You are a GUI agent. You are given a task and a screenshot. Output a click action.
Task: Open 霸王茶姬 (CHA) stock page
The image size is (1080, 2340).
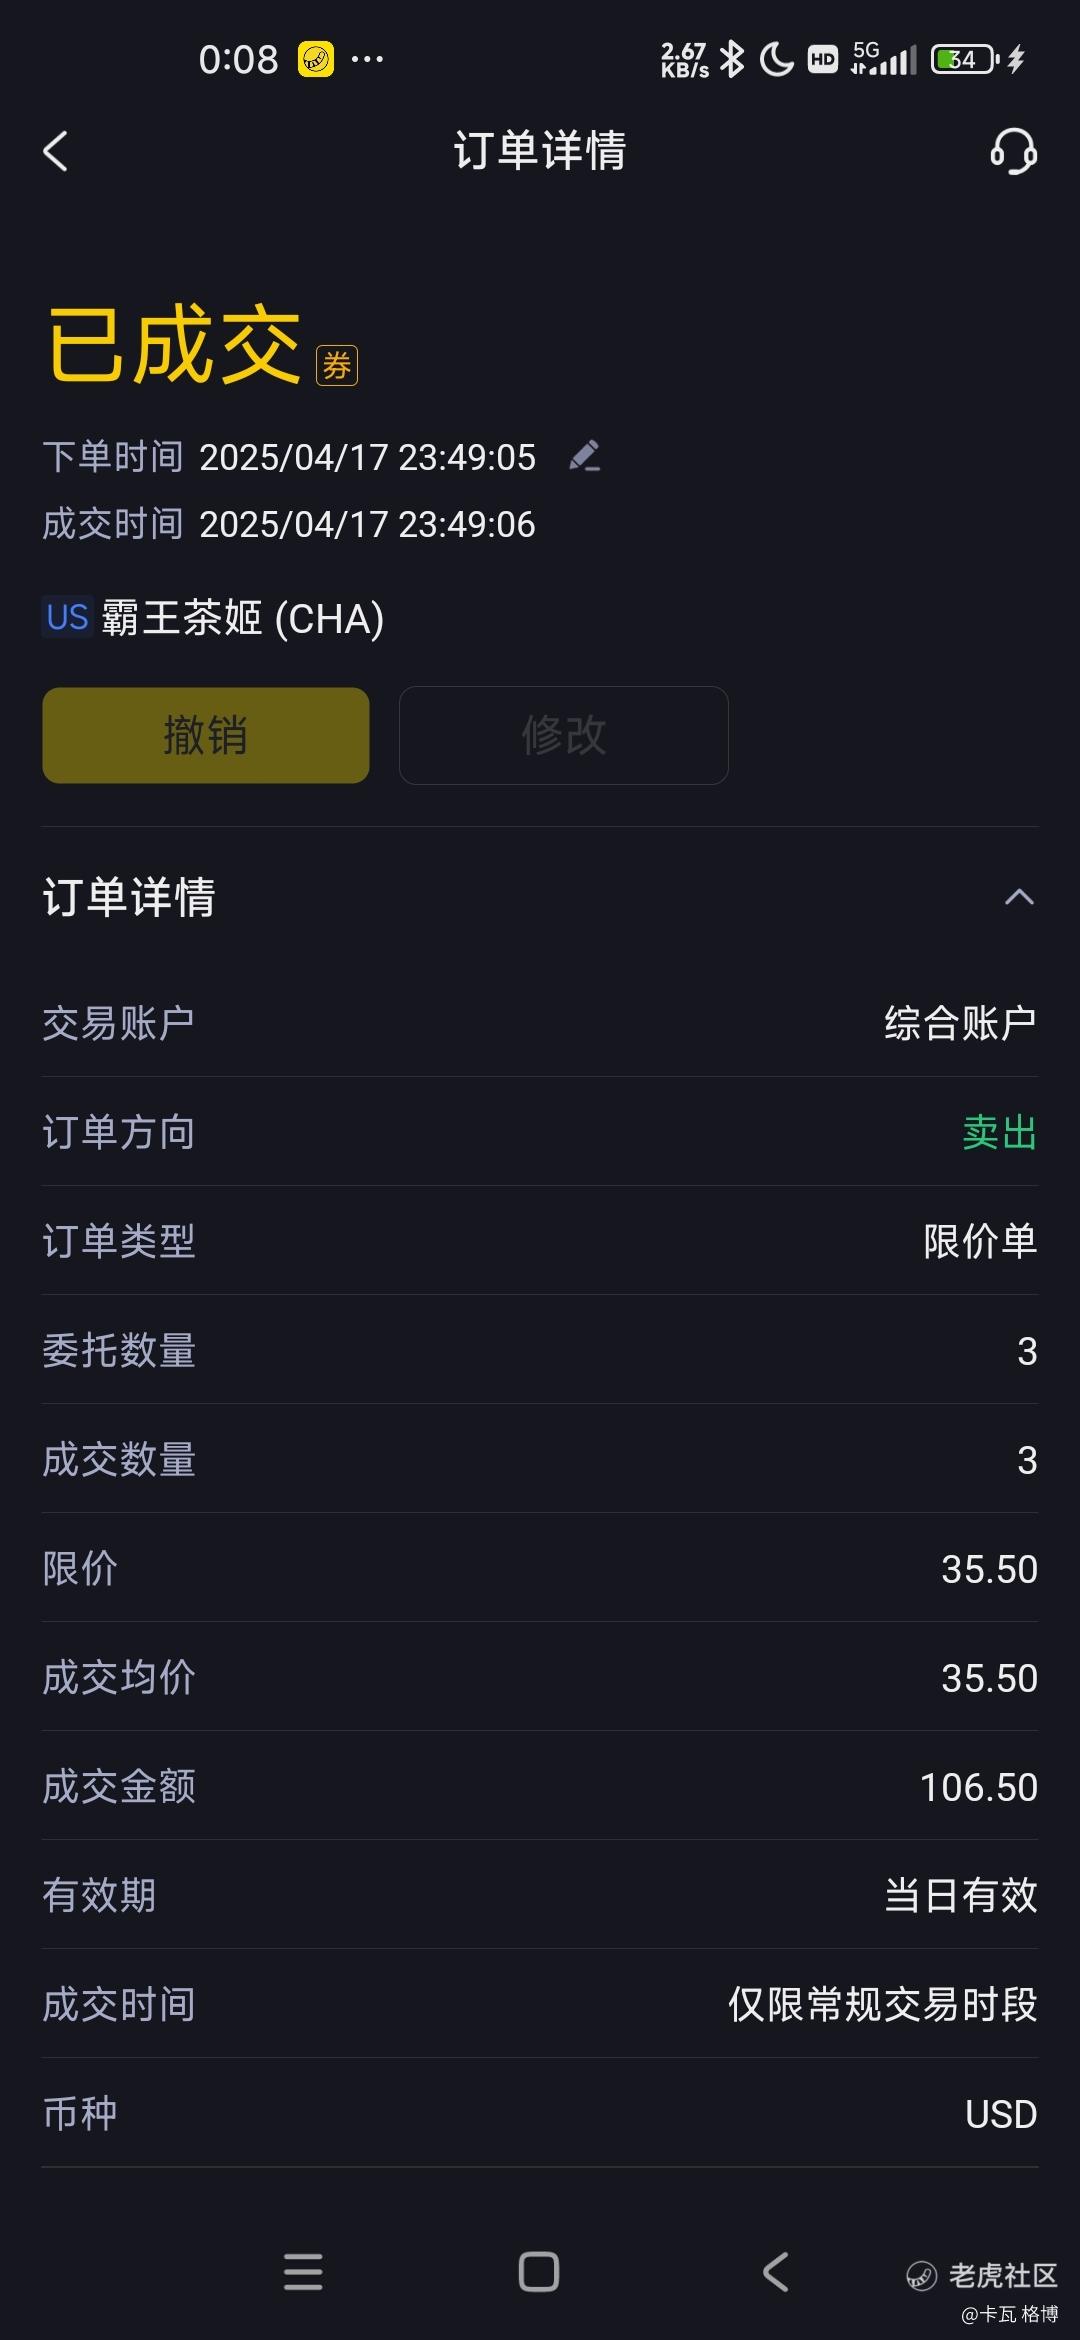tap(243, 618)
